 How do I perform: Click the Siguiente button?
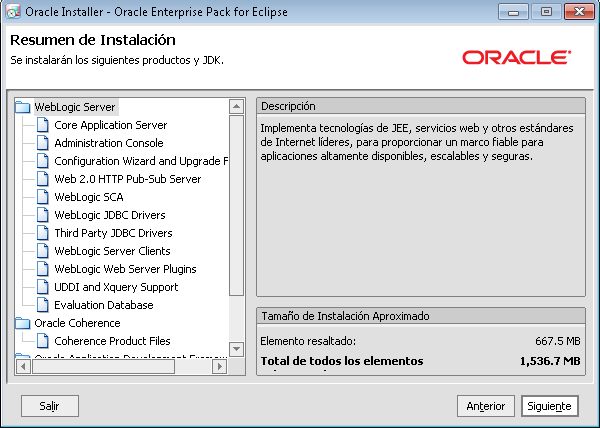549,406
